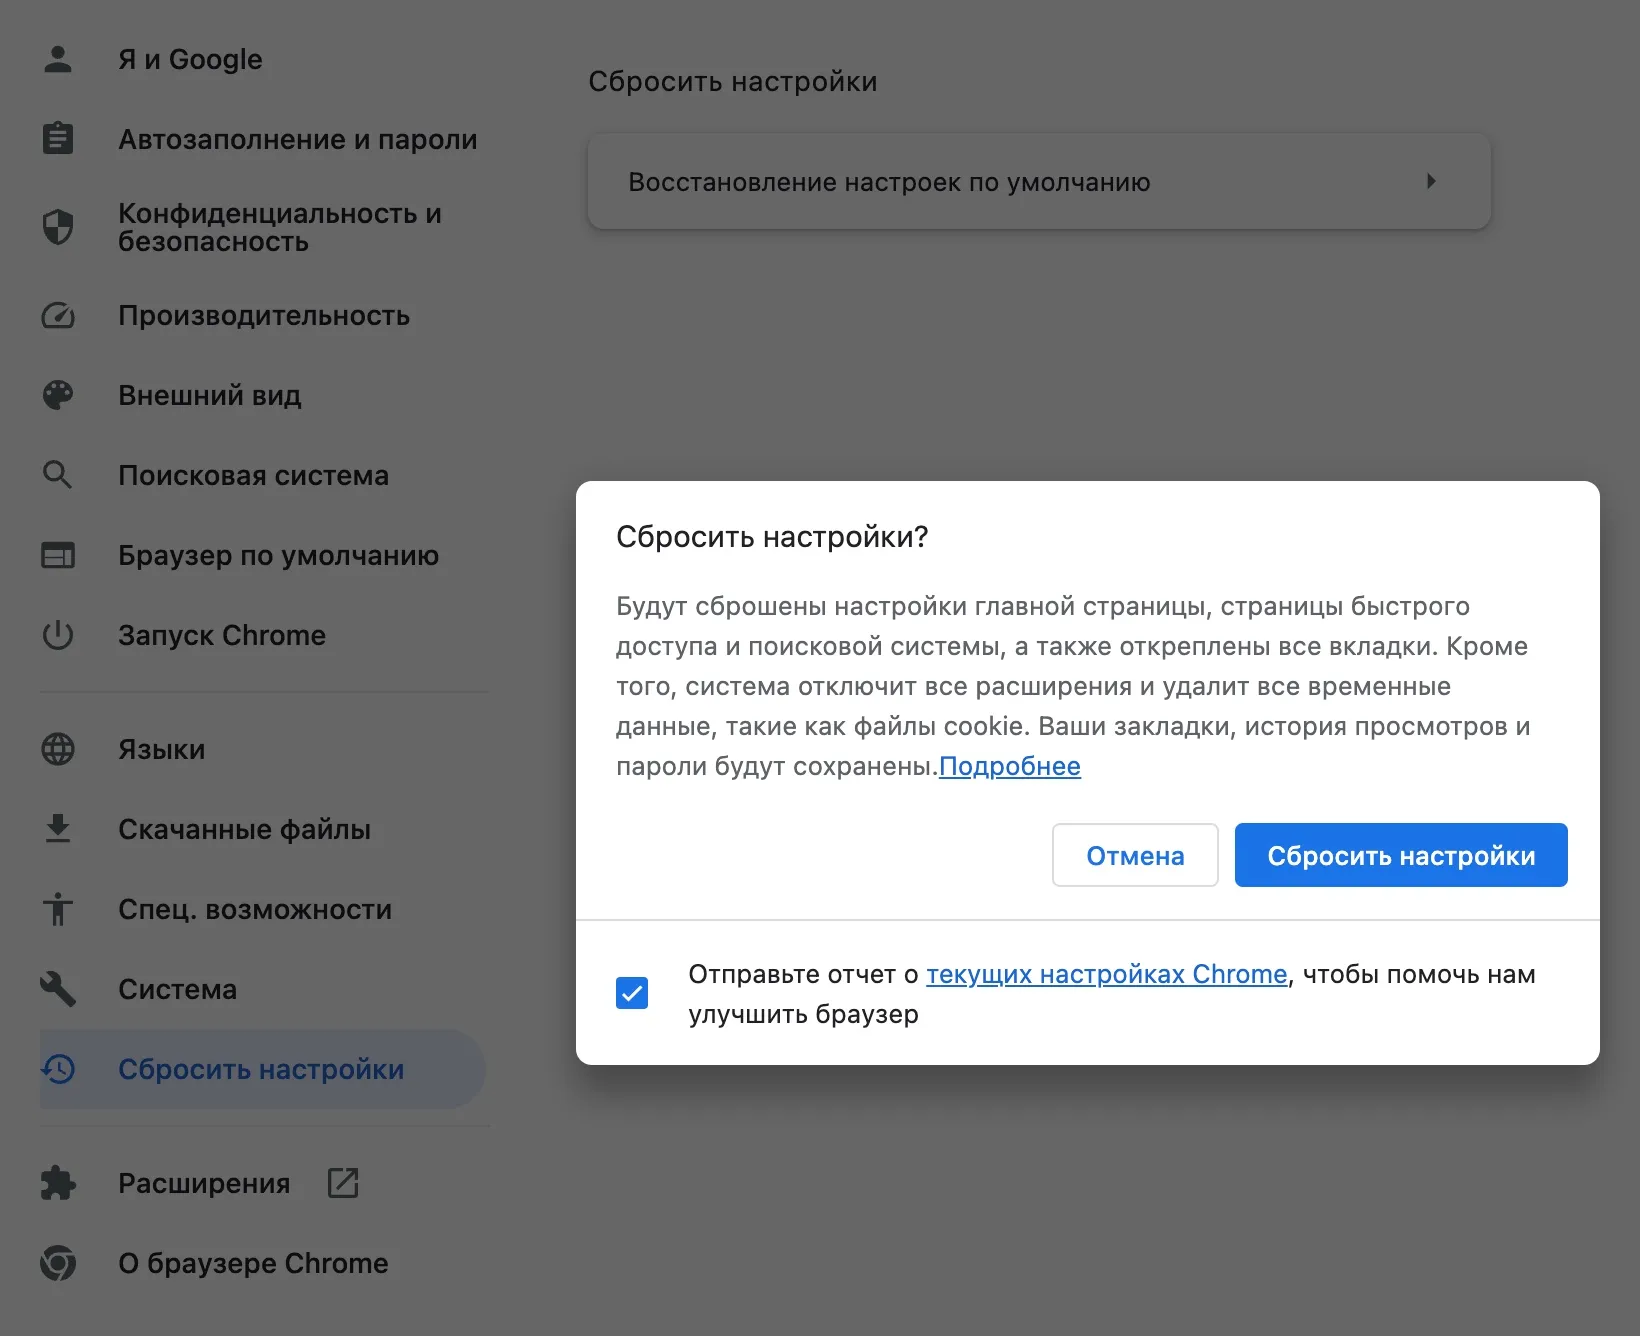Expand the arrow on Восстановление настроек по умолчанию
Screen dimensions: 1640x1336
pos(1431,181)
